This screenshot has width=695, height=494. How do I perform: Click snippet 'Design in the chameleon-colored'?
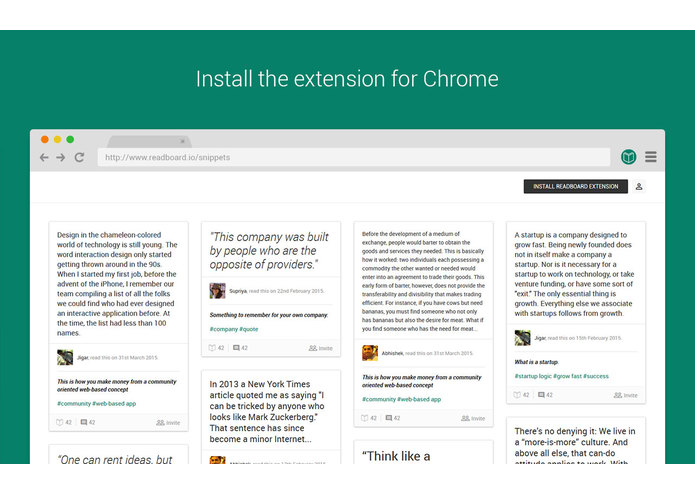(x=117, y=284)
